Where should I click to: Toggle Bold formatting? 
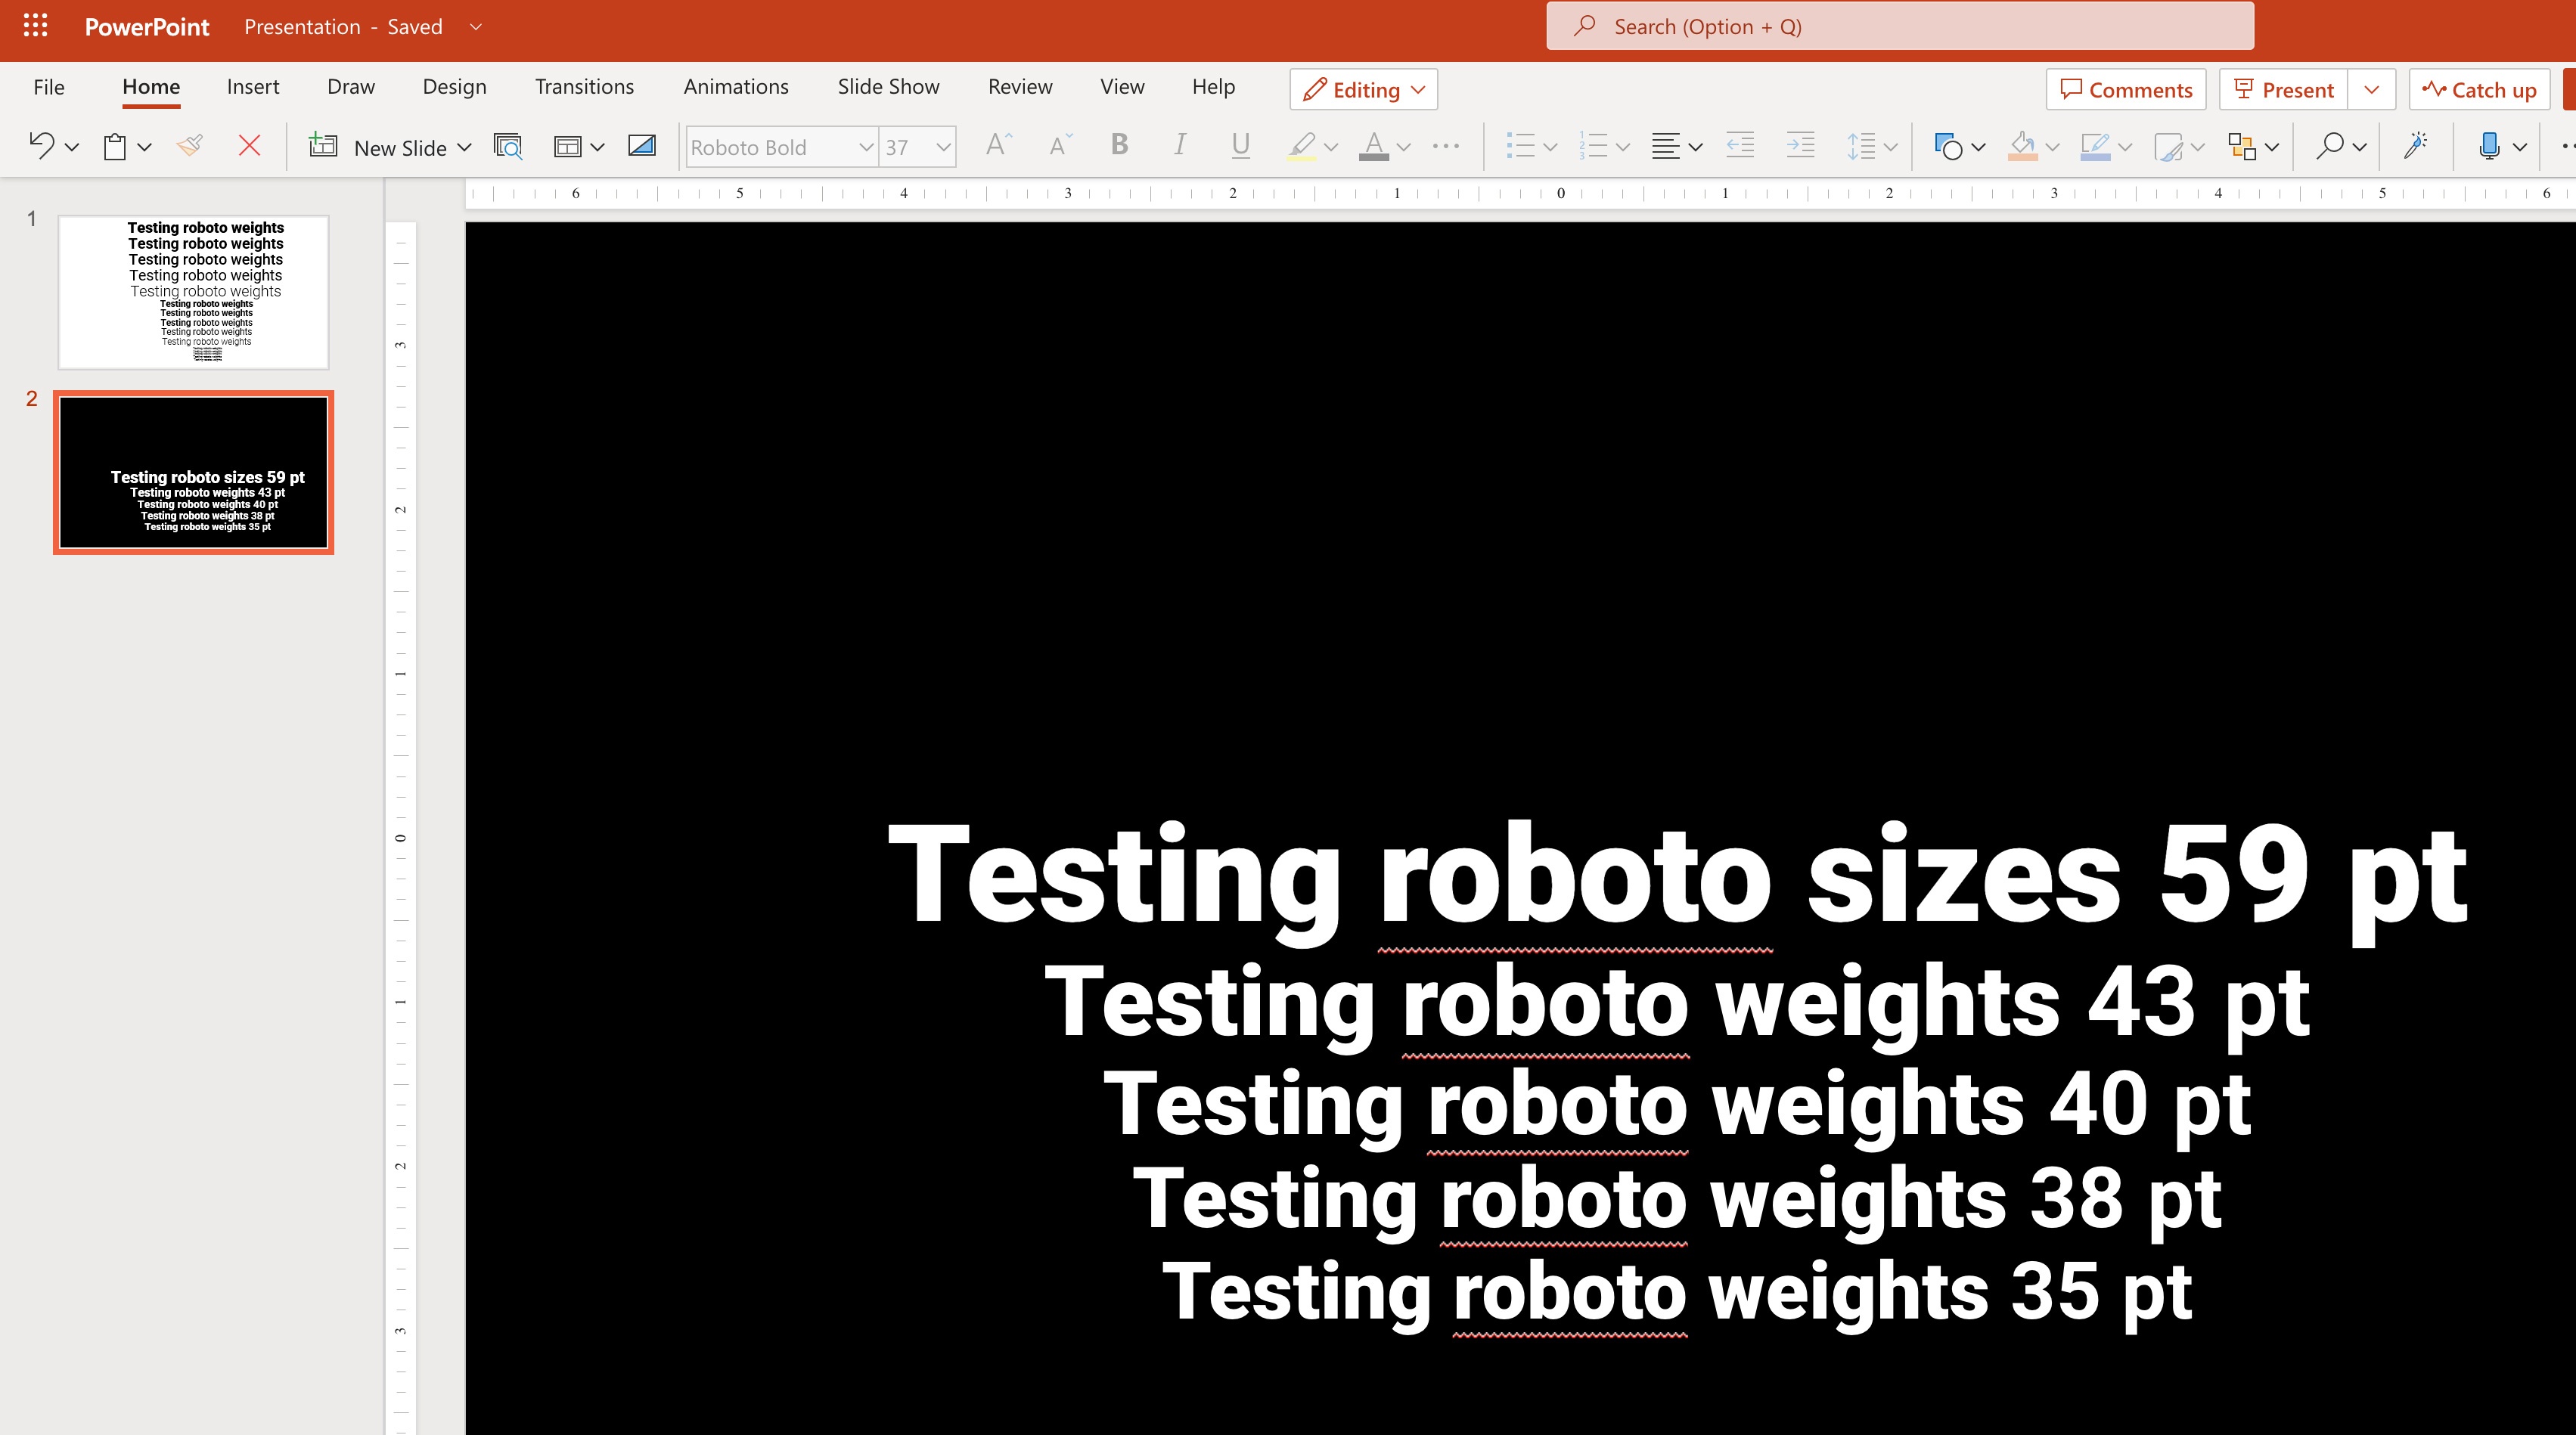click(1119, 146)
